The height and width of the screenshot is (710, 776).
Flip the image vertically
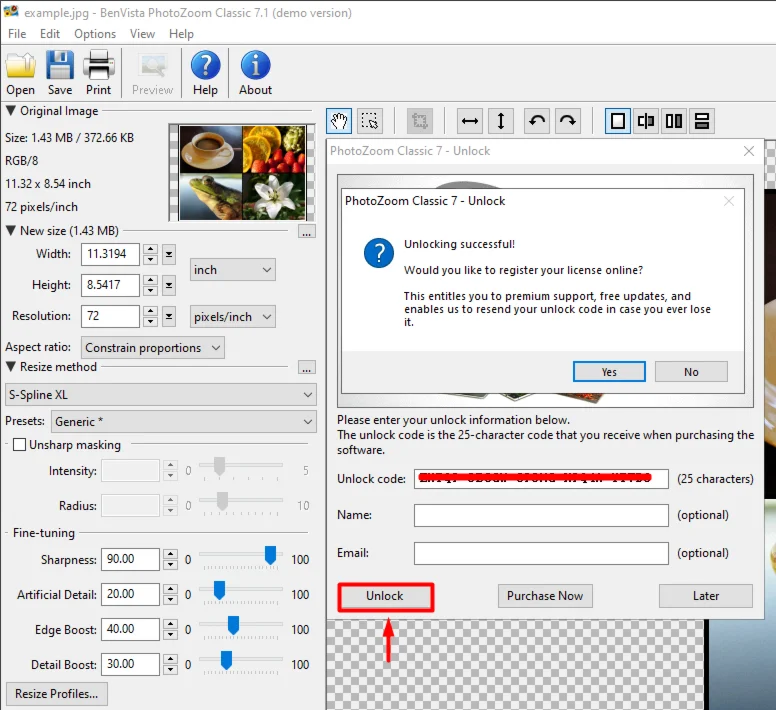pos(500,121)
